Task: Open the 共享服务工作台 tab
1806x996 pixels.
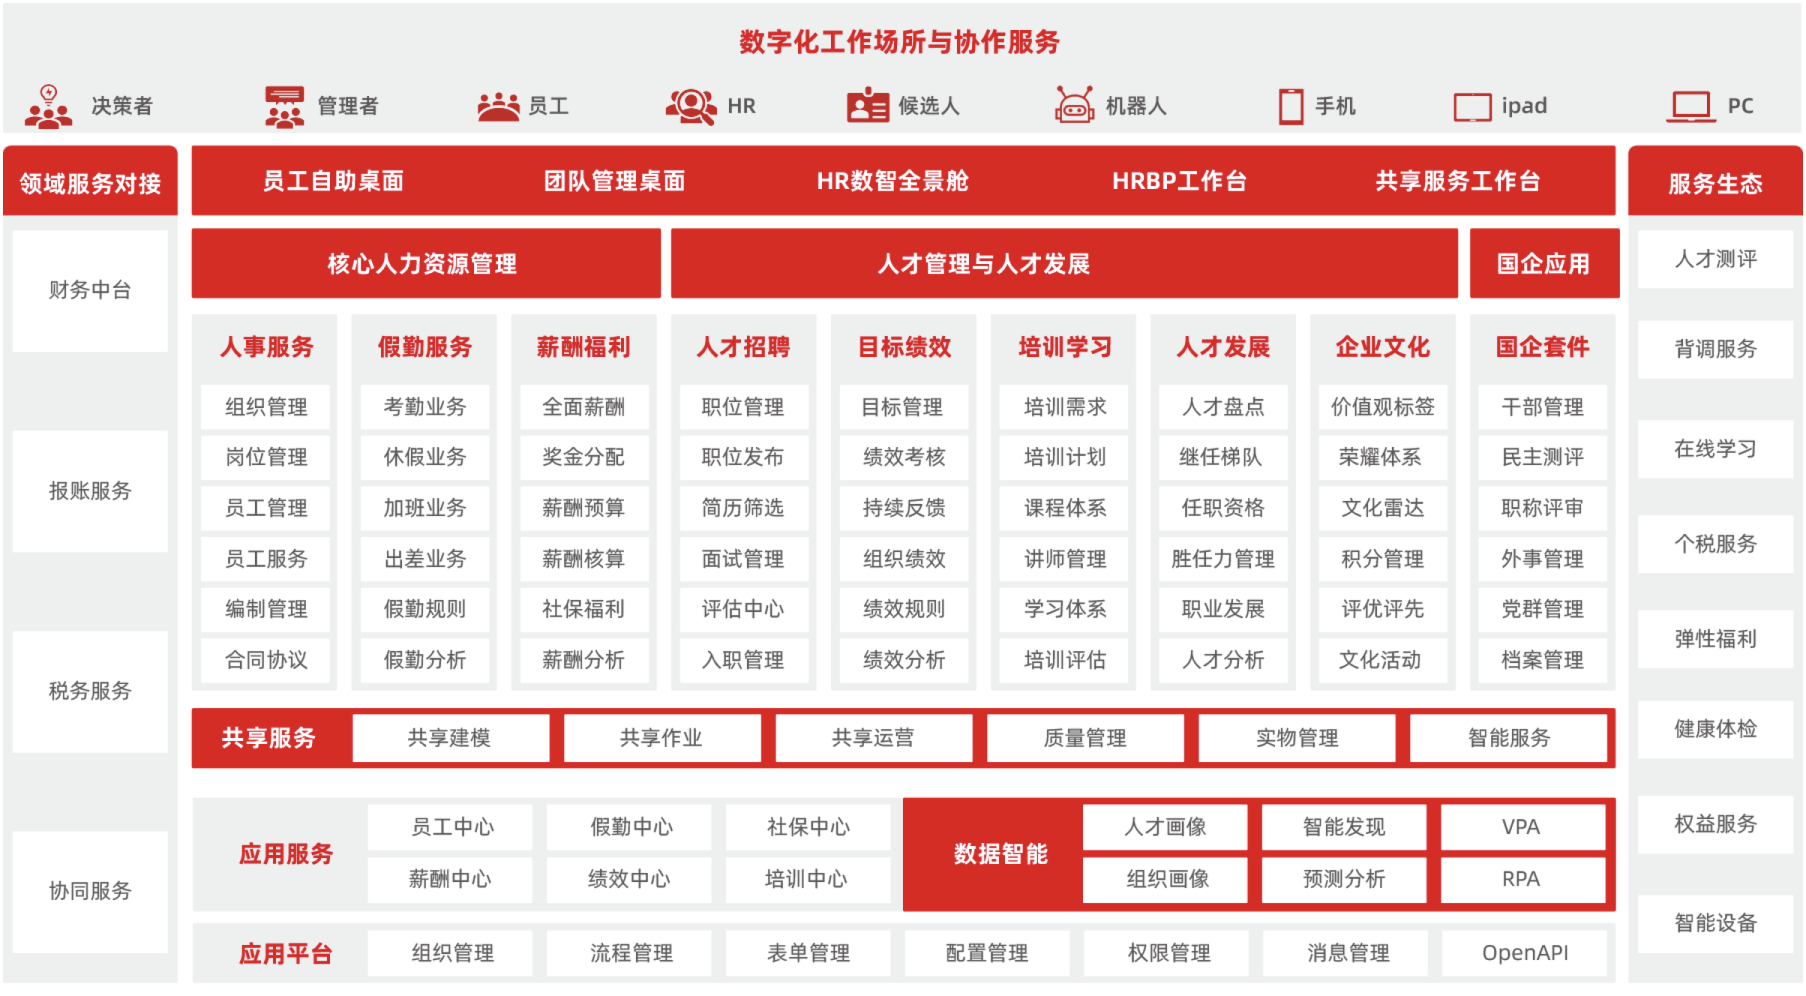Action: click(x=1457, y=181)
